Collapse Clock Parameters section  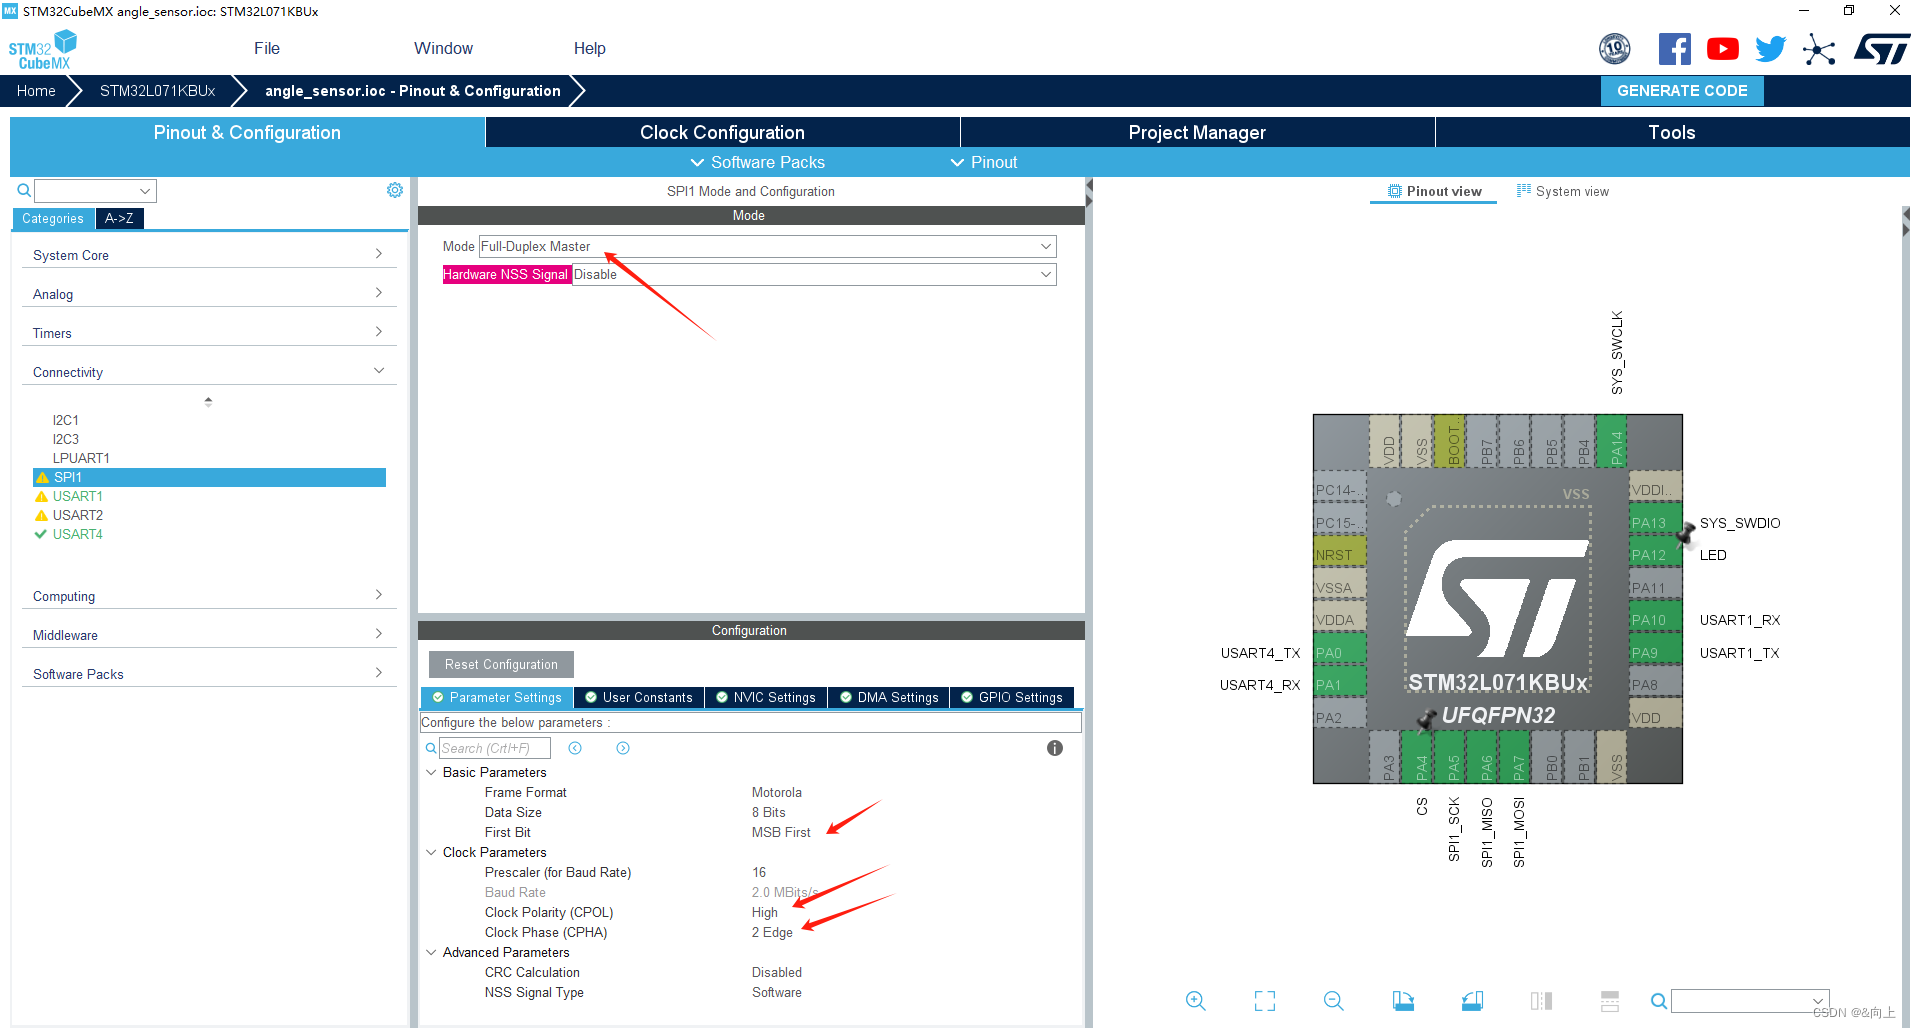pyautogui.click(x=431, y=852)
